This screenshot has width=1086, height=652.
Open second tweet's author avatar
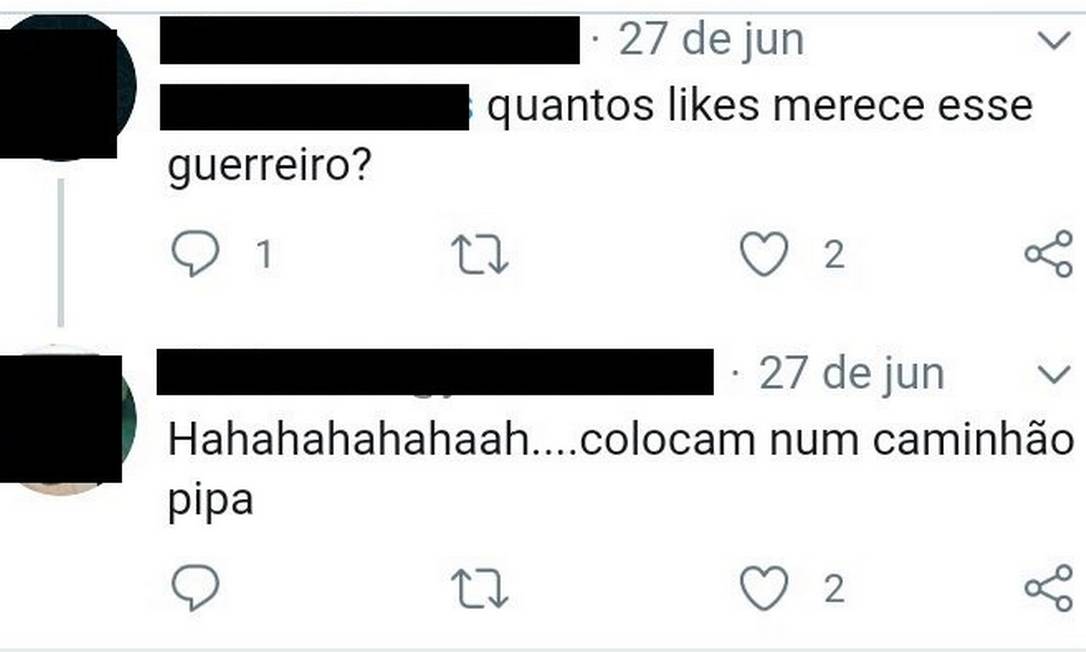click(64, 420)
